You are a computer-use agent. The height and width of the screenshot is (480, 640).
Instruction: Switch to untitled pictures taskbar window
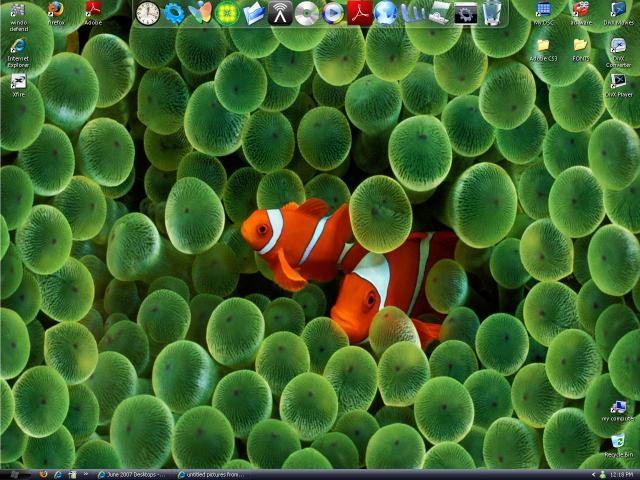[x=211, y=475]
